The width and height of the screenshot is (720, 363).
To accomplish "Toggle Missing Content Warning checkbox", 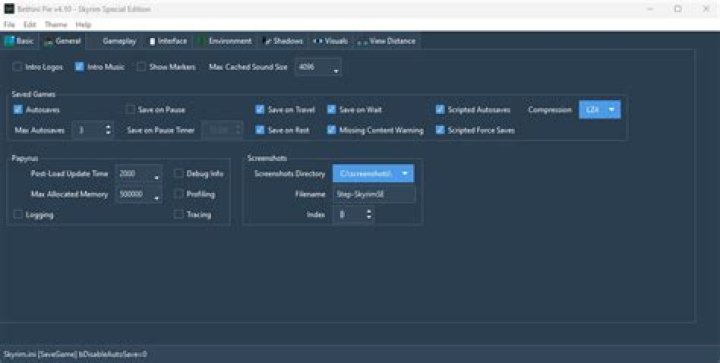I will coord(331,130).
